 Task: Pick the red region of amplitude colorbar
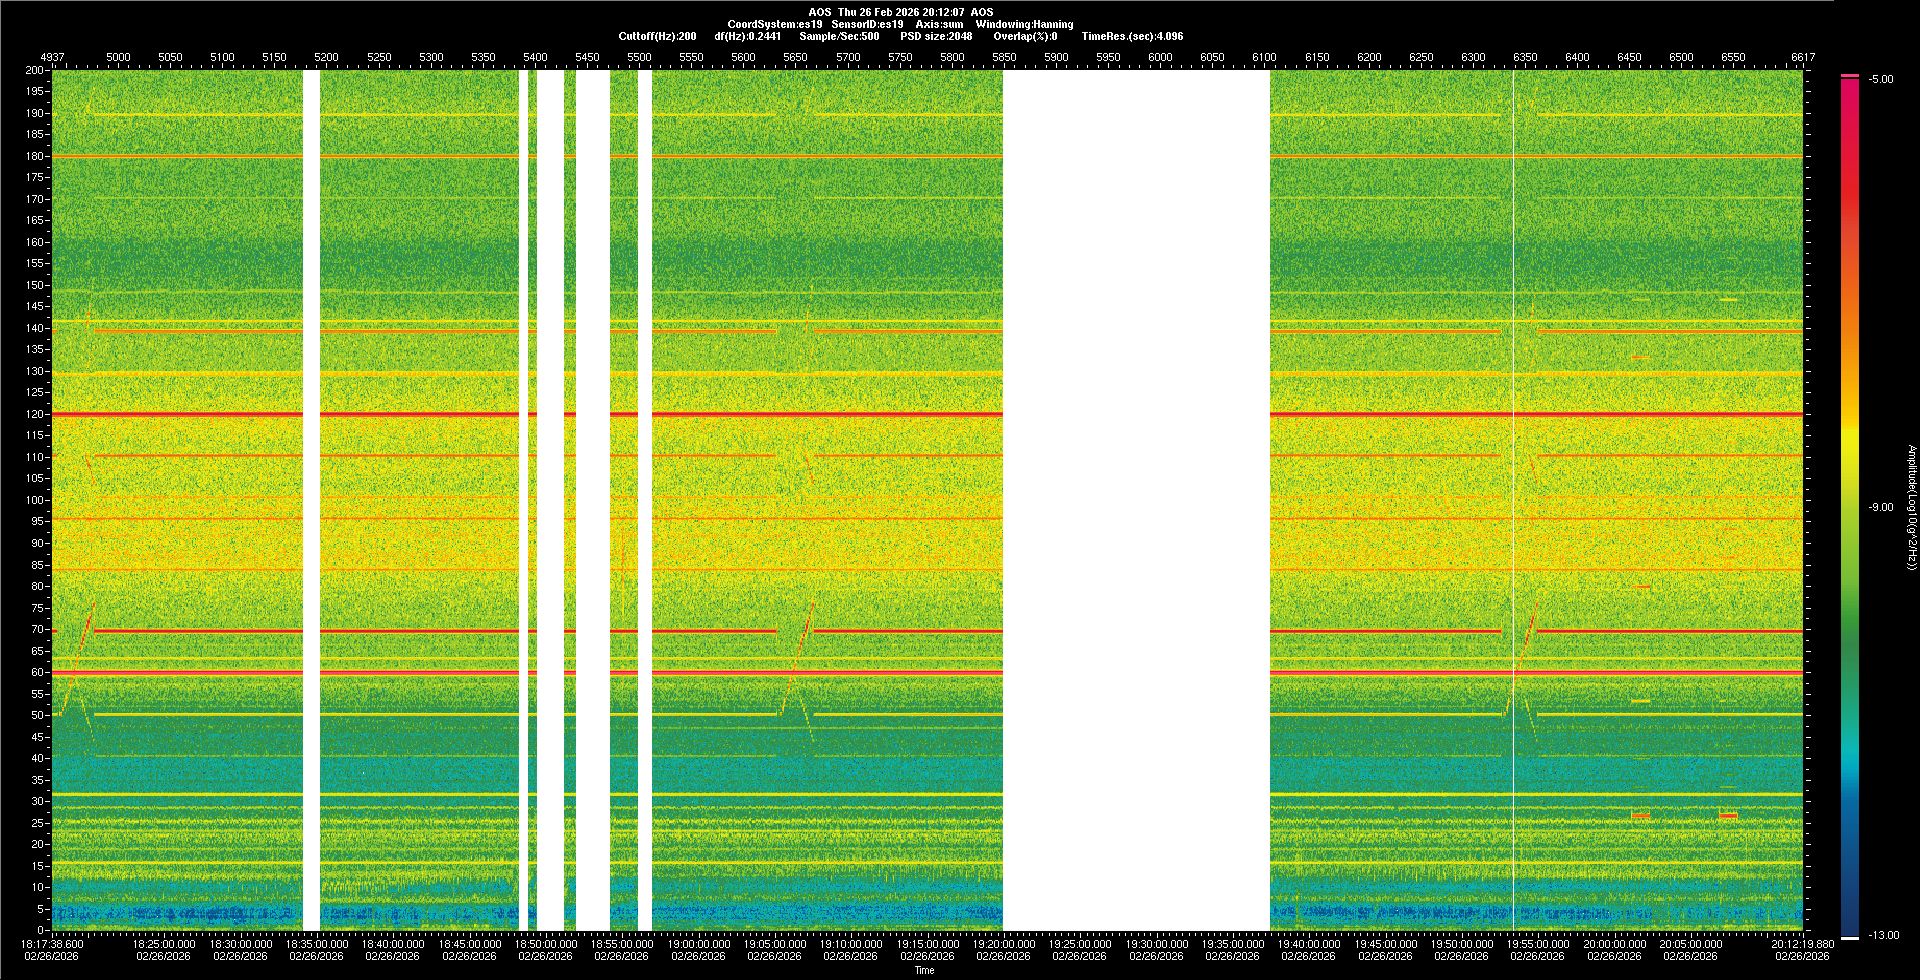pos(1850,200)
